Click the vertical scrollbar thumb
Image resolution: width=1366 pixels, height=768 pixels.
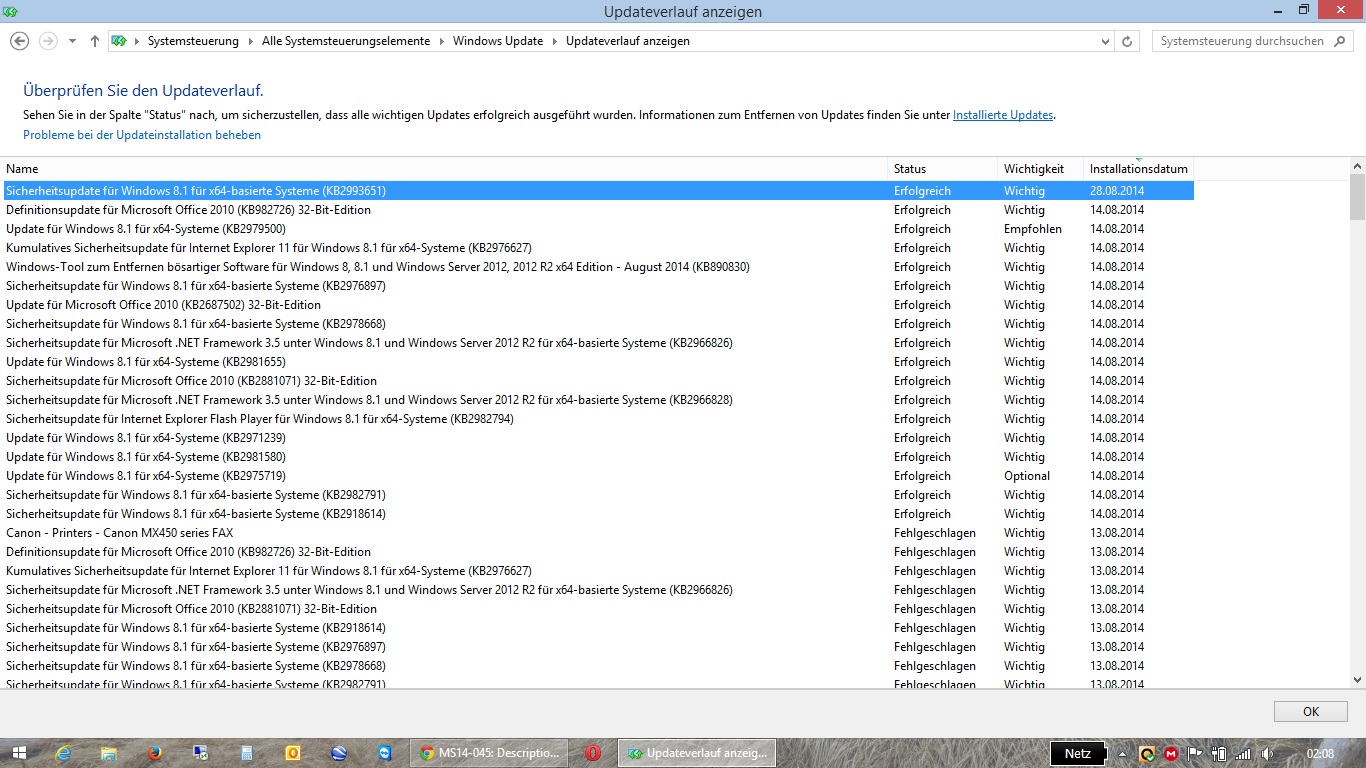(1357, 197)
